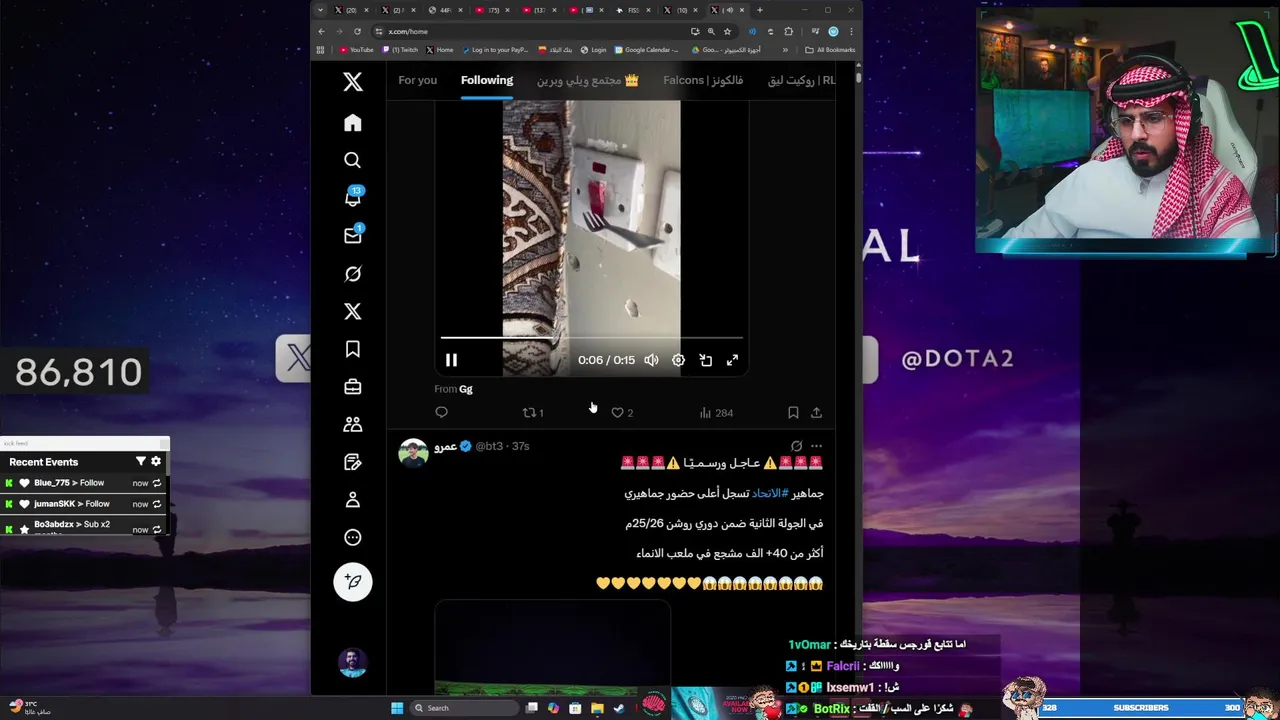This screenshot has width=1280, height=720.
Task: Open the Chrome profile avatar menu
Action: (833, 31)
